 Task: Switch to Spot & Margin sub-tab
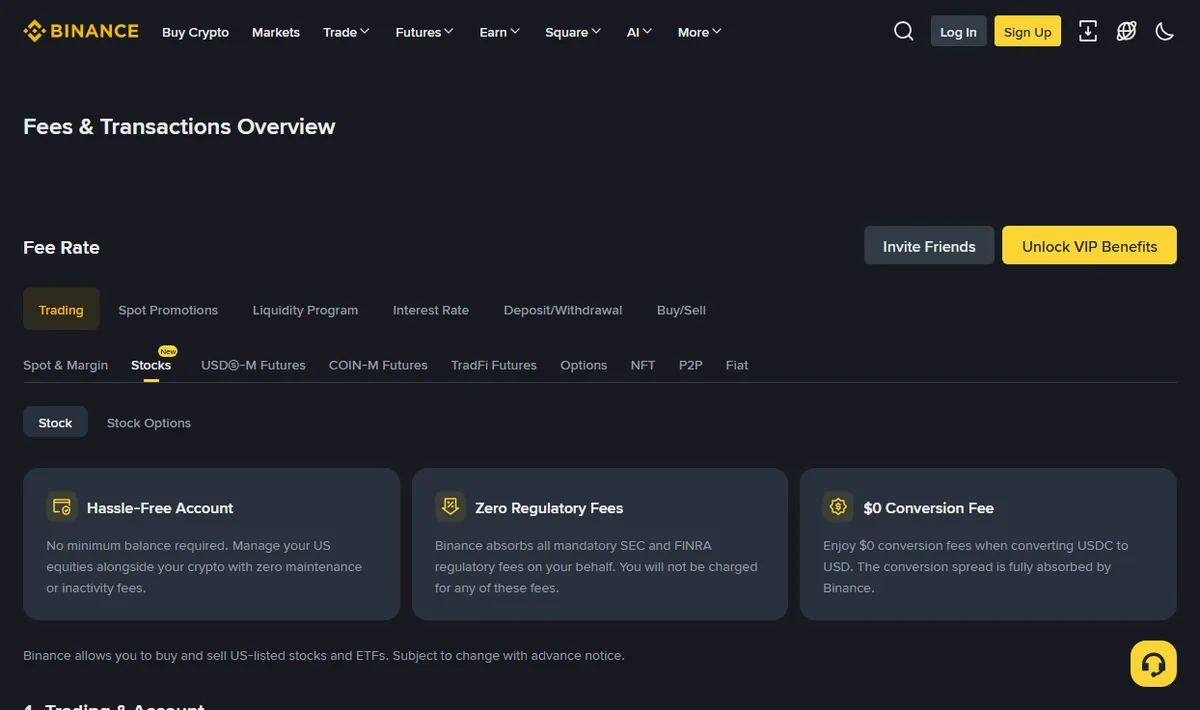(65, 365)
